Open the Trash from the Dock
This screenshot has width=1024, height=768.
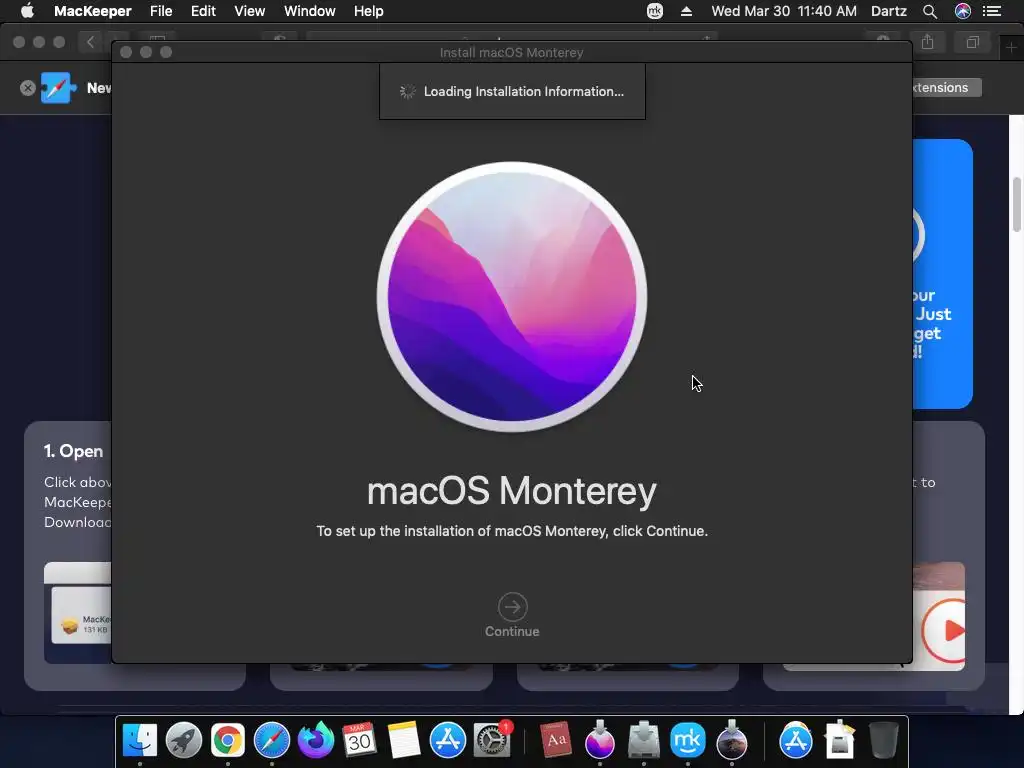pos(884,740)
